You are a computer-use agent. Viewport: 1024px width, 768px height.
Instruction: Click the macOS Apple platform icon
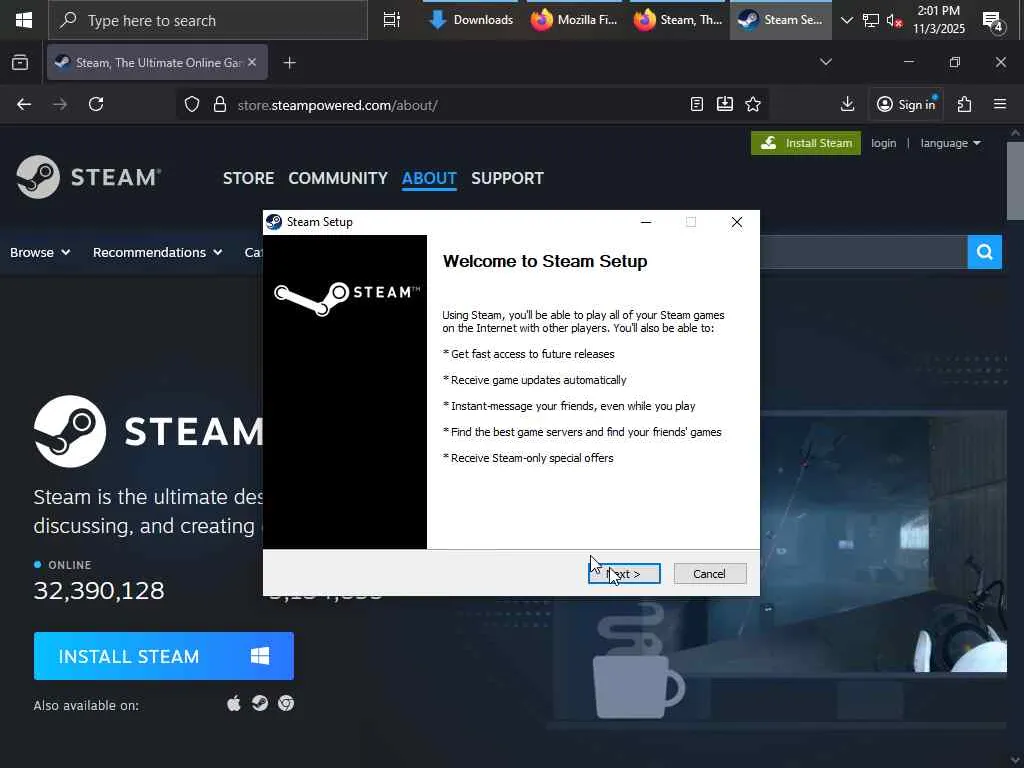coord(233,703)
